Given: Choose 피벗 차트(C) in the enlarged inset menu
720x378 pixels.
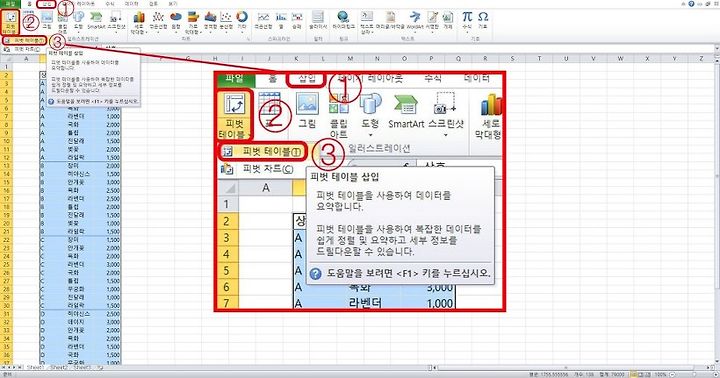Looking at the screenshot, I should click(263, 169).
